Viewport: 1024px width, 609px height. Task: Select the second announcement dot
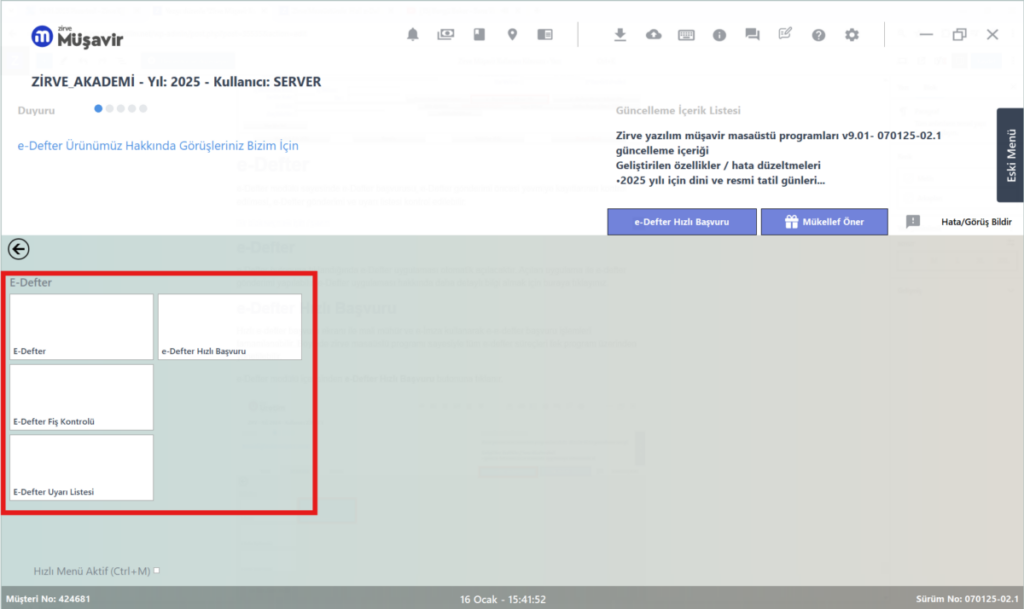coord(110,108)
